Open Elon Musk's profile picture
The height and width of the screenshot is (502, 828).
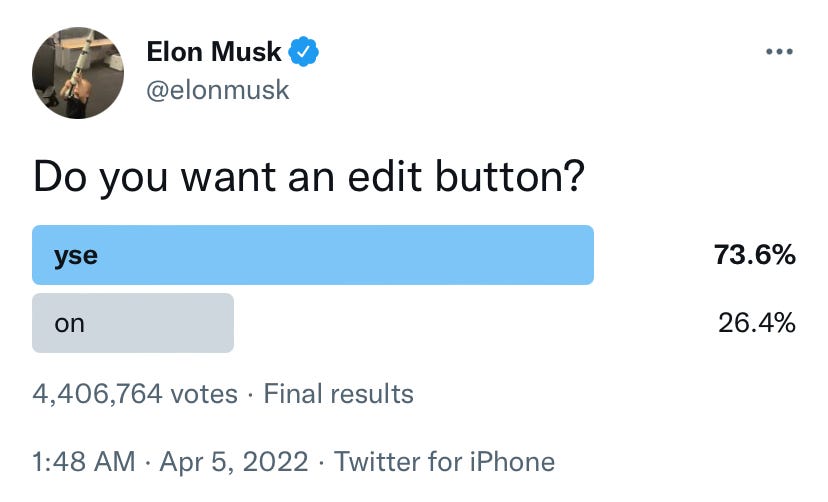78,73
